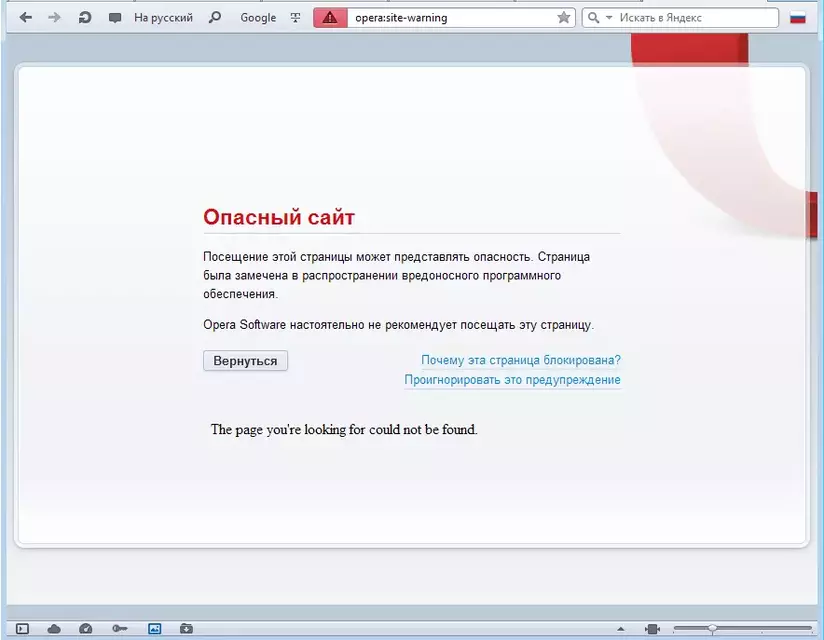Click the Opera Software recommendation sentence
The width and height of the screenshot is (824, 640).
[398, 325]
